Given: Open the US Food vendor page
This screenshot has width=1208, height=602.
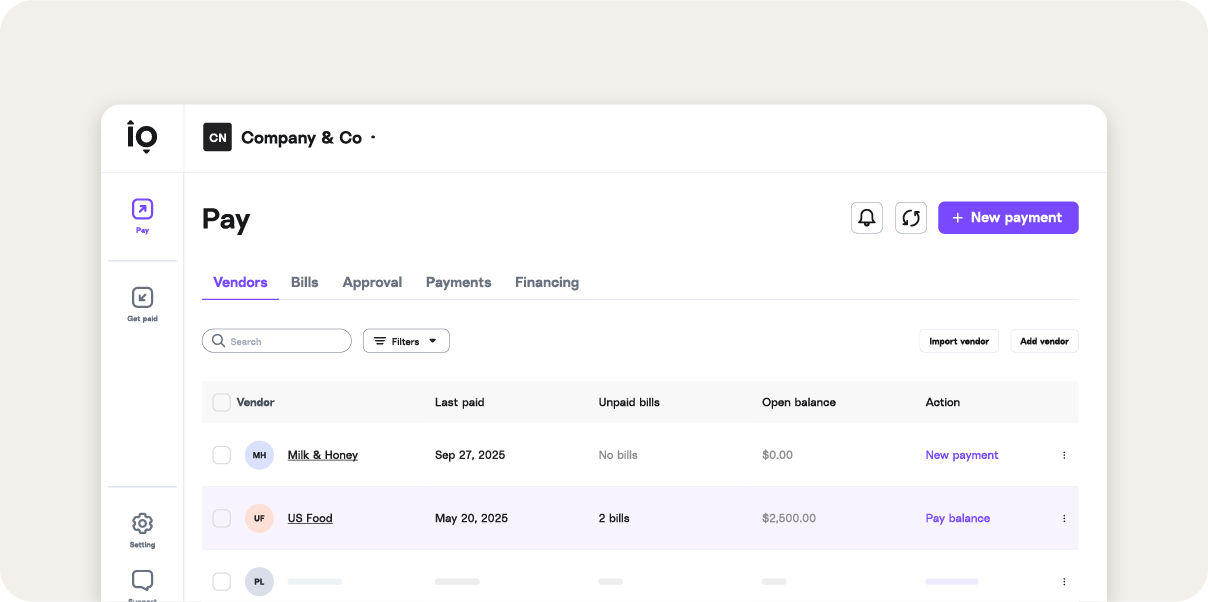Looking at the screenshot, I should pyautogui.click(x=310, y=518).
